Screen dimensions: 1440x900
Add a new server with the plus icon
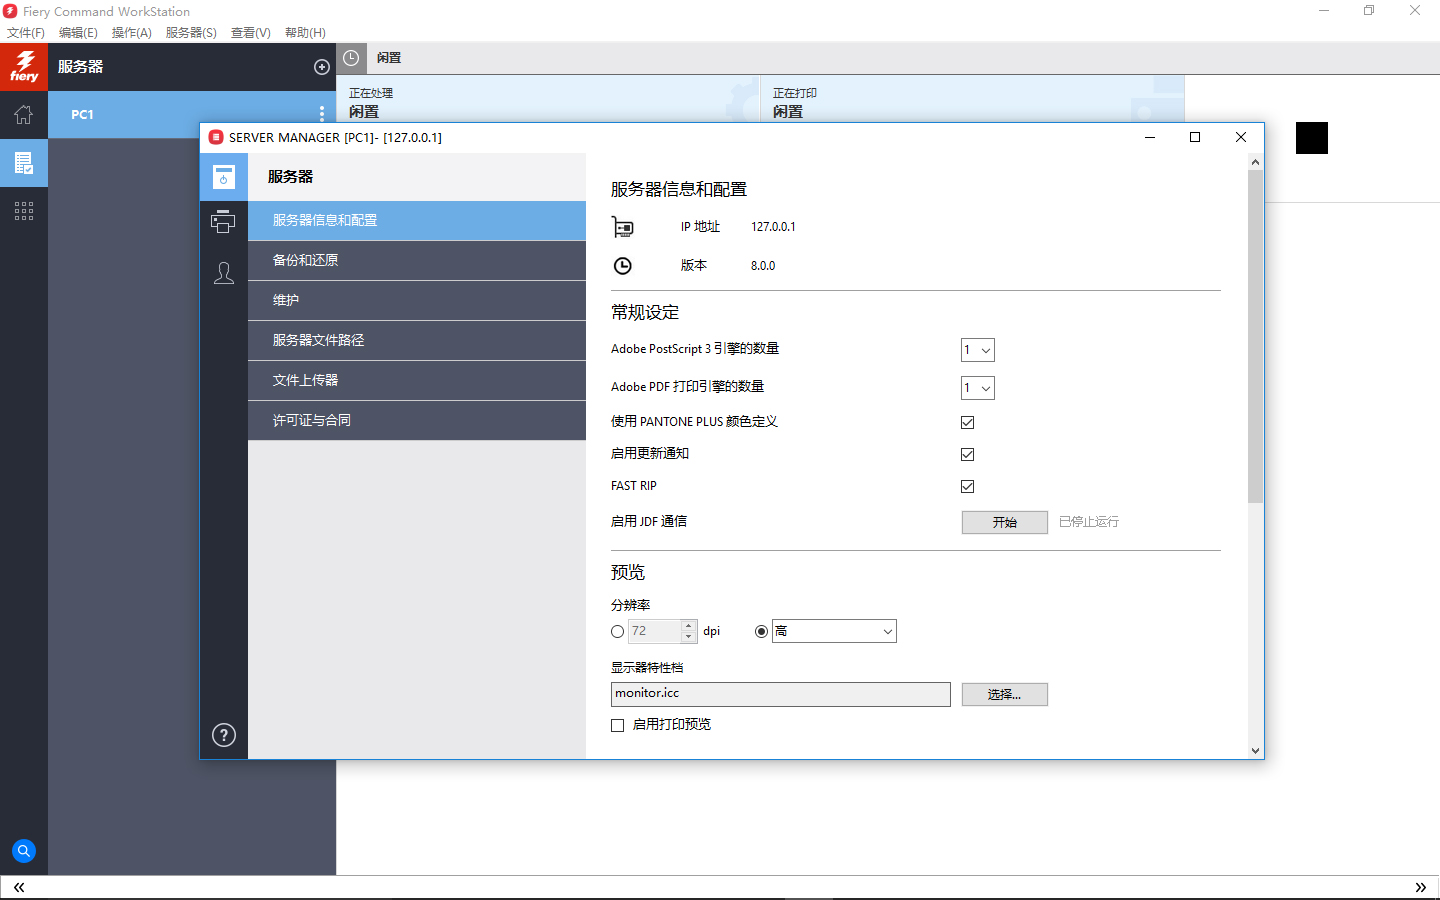pyautogui.click(x=322, y=67)
